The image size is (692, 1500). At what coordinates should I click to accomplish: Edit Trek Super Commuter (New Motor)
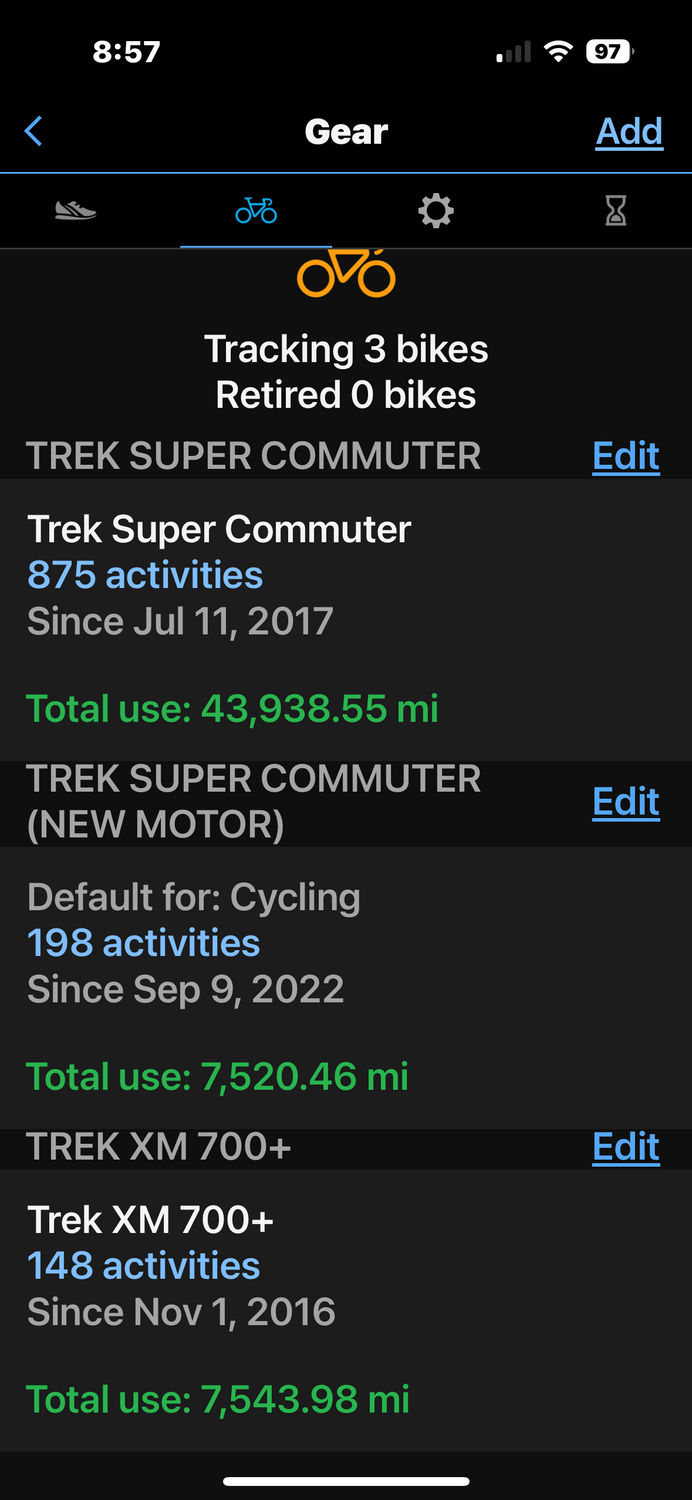click(x=626, y=802)
